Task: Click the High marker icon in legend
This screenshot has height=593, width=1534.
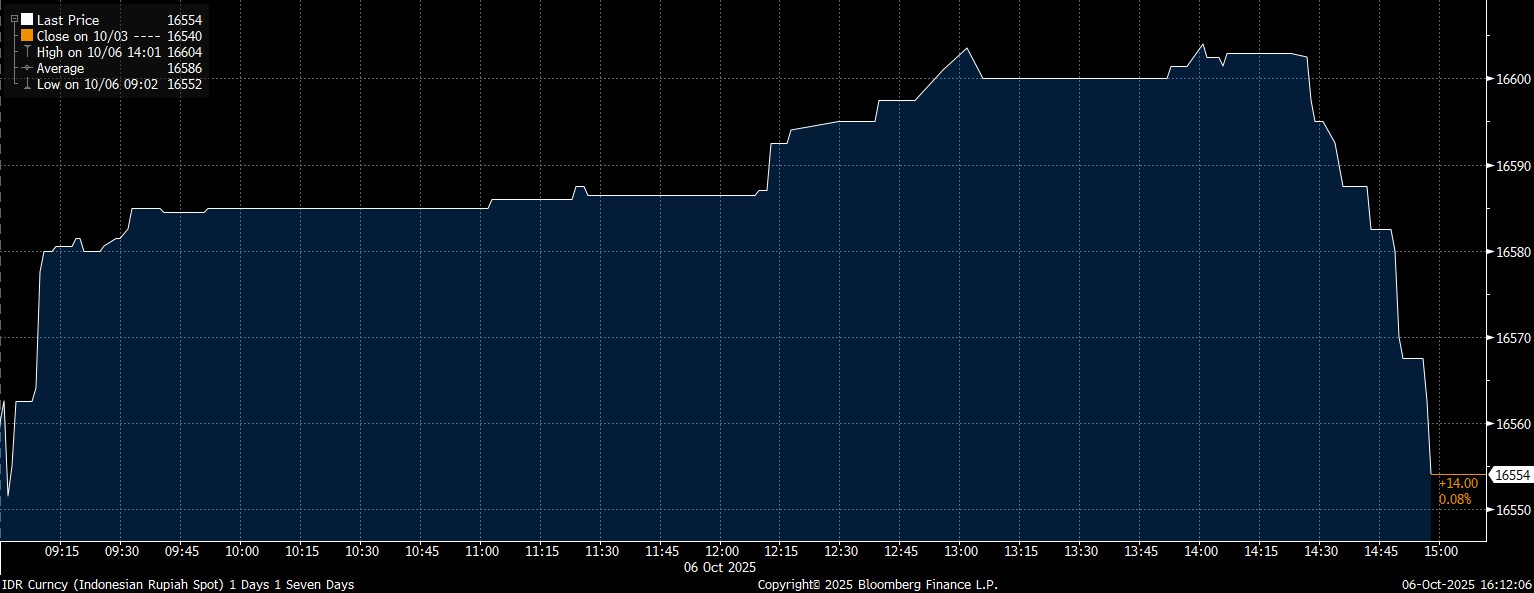Action: coord(27,52)
